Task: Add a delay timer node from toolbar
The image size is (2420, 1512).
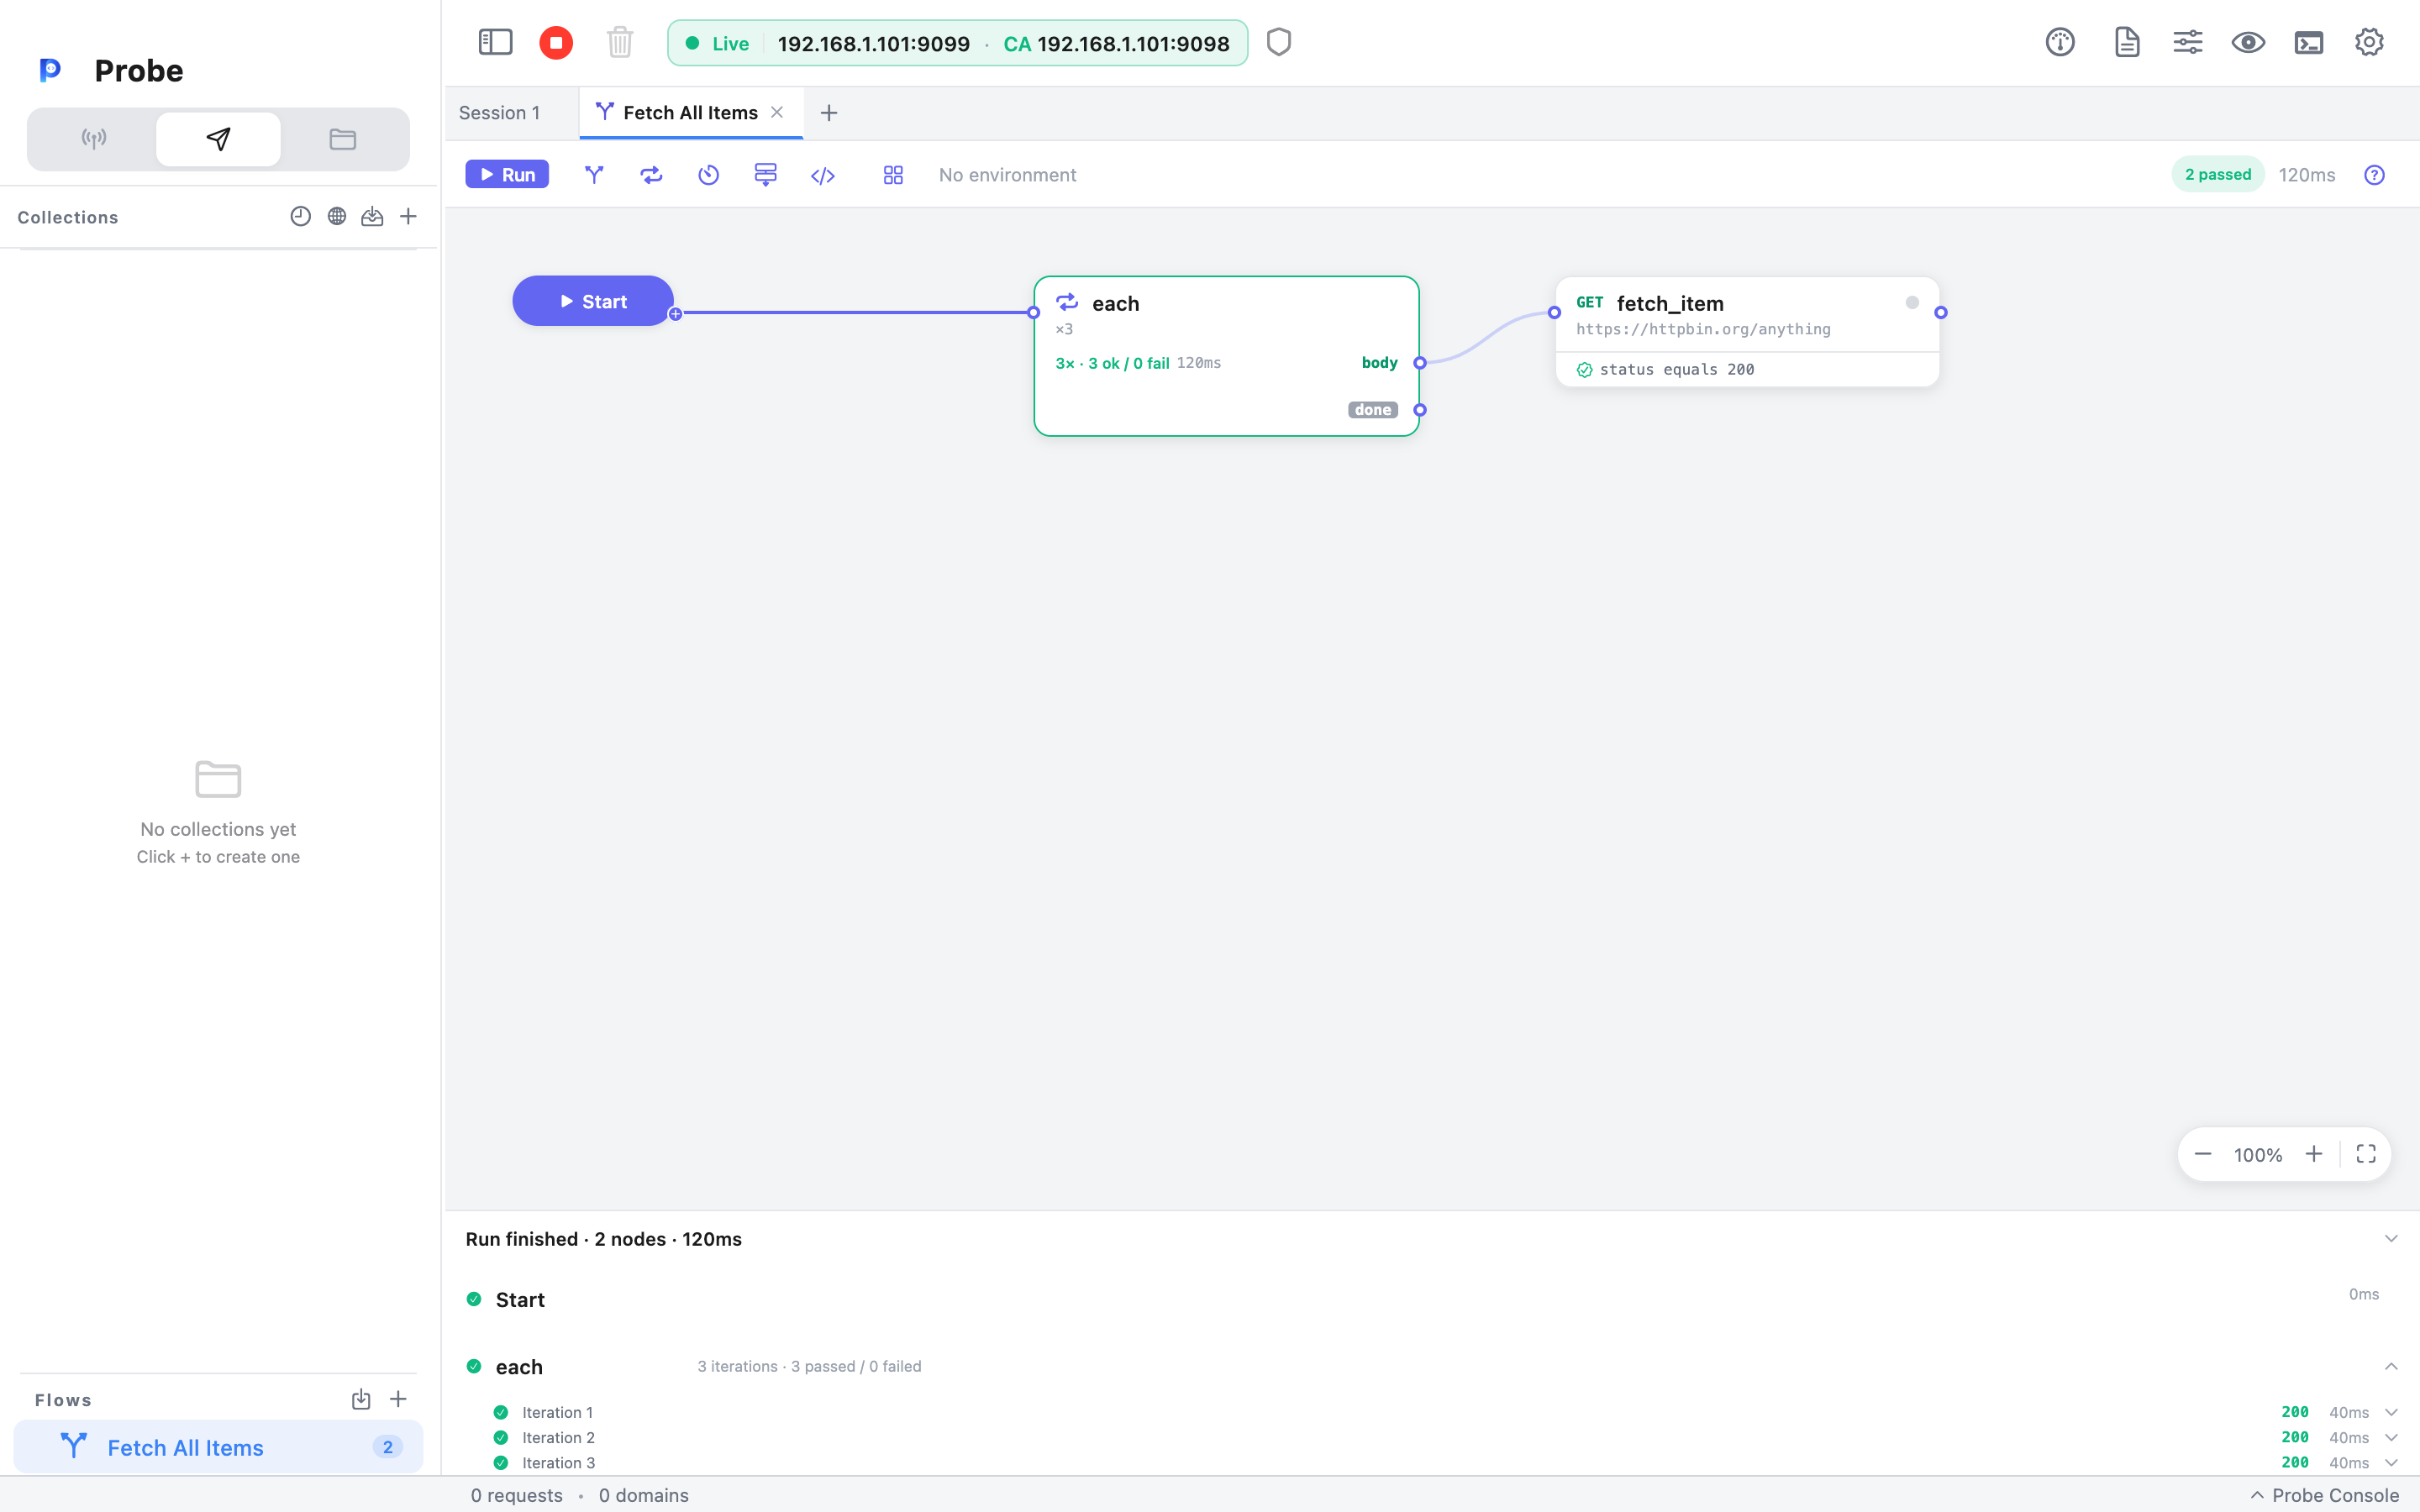Action: (708, 175)
